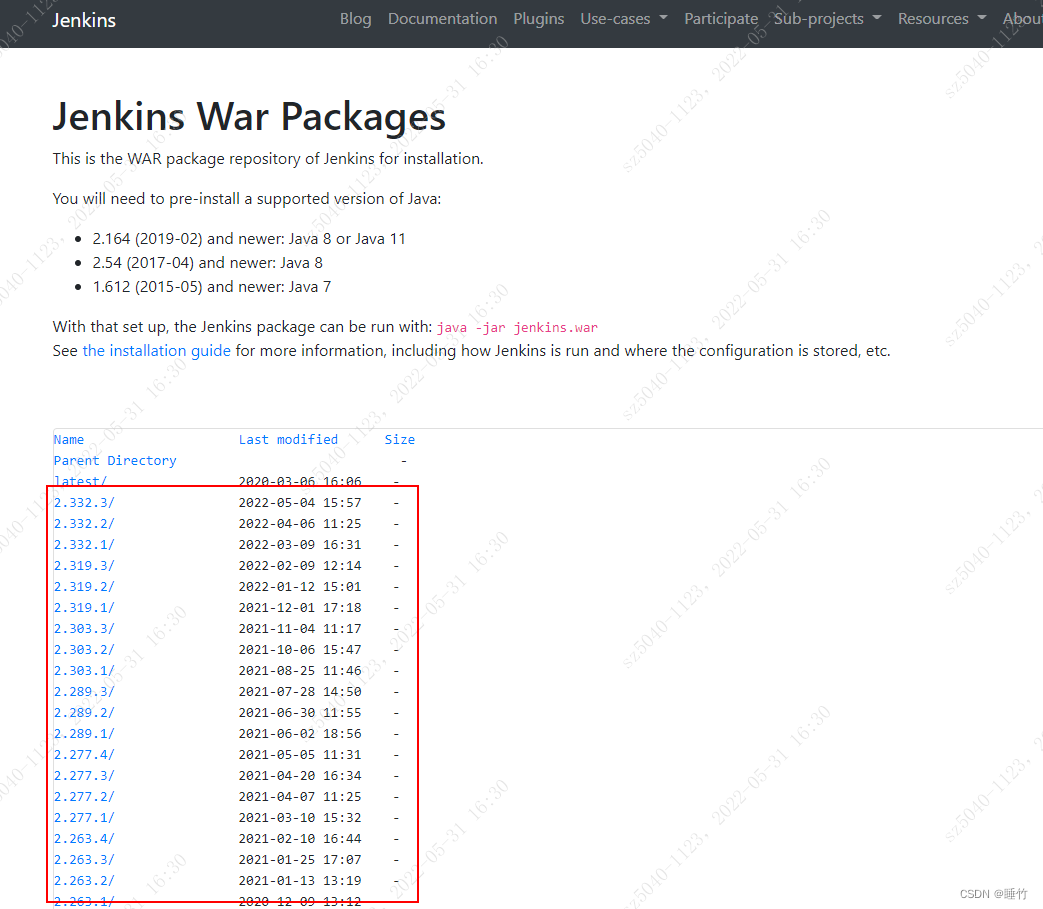Open the Blog menu item
1043x909 pixels.
click(355, 19)
